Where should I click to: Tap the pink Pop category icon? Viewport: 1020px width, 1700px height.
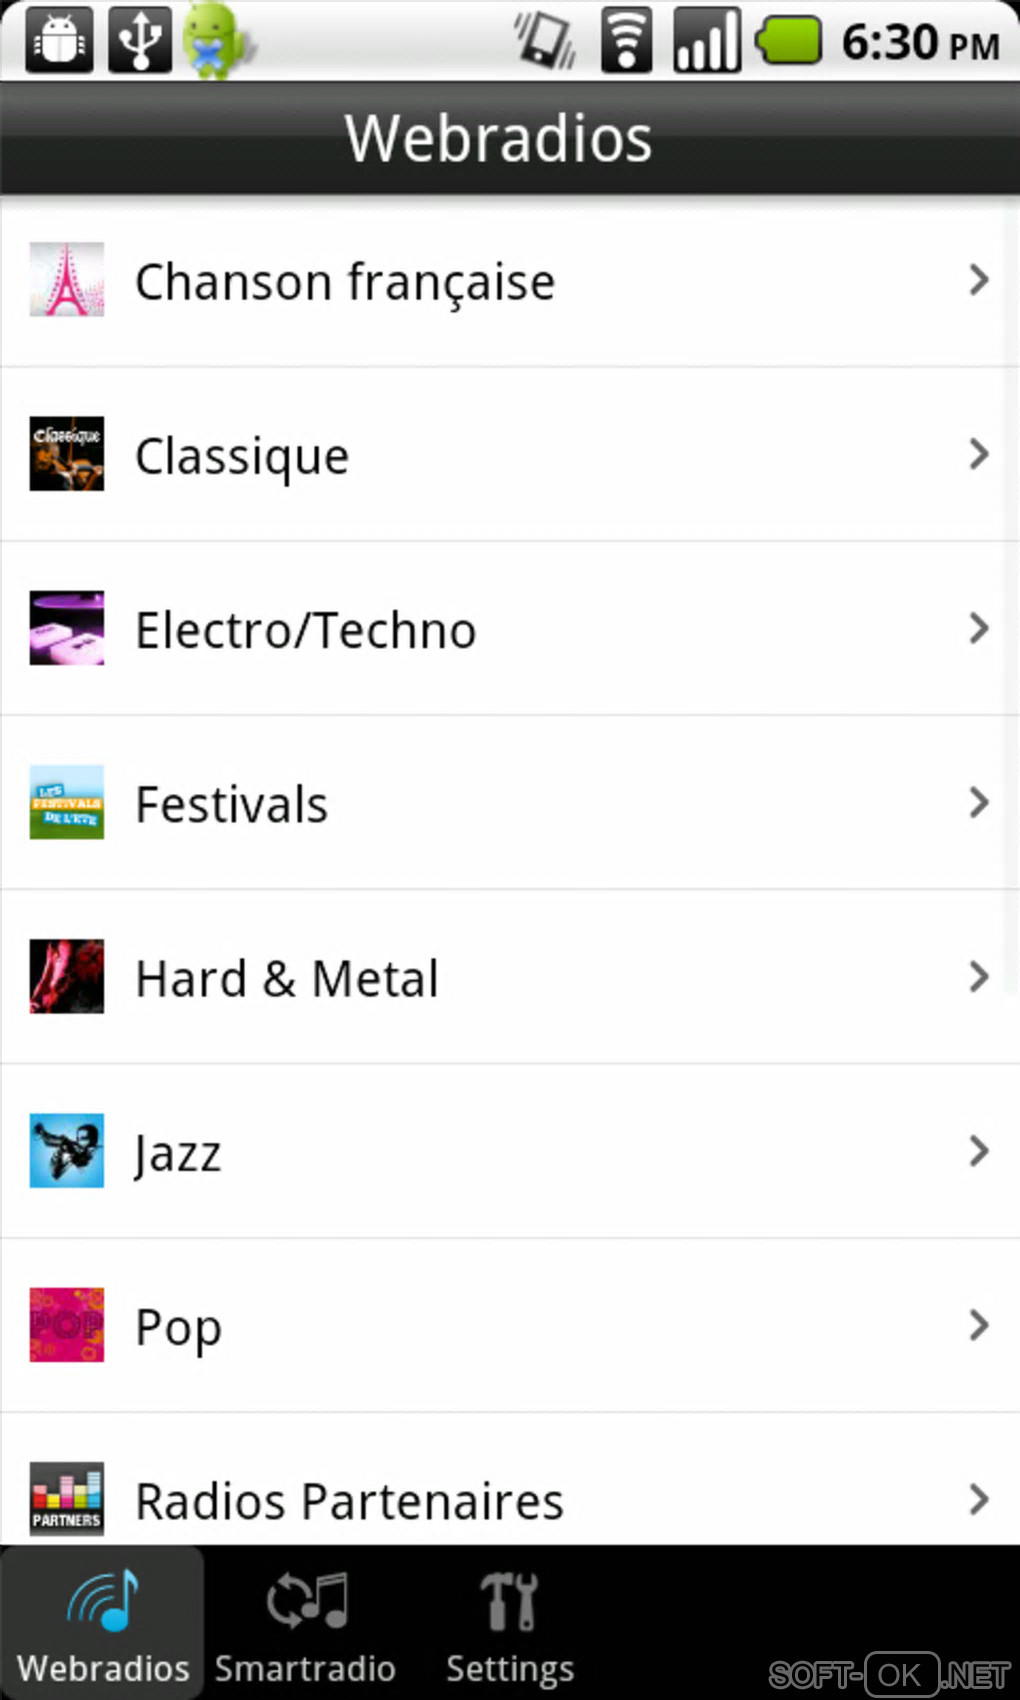[66, 1325]
